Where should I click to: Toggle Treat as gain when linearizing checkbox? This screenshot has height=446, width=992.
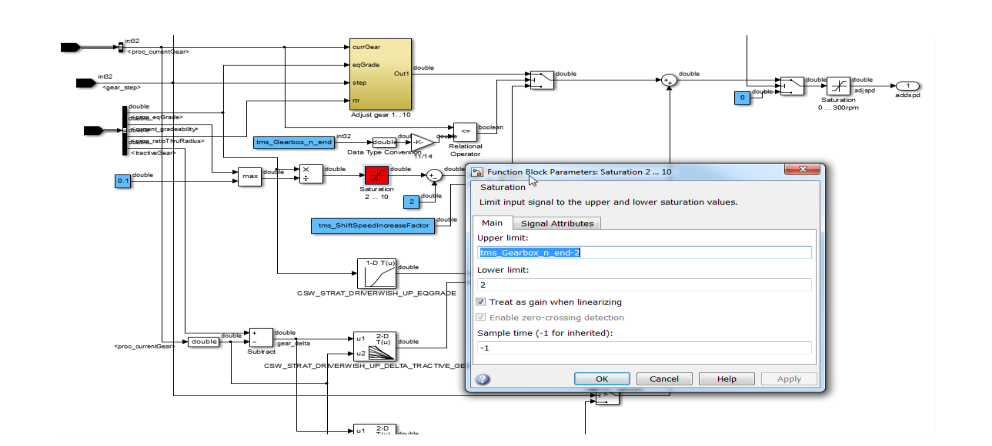pyautogui.click(x=481, y=302)
